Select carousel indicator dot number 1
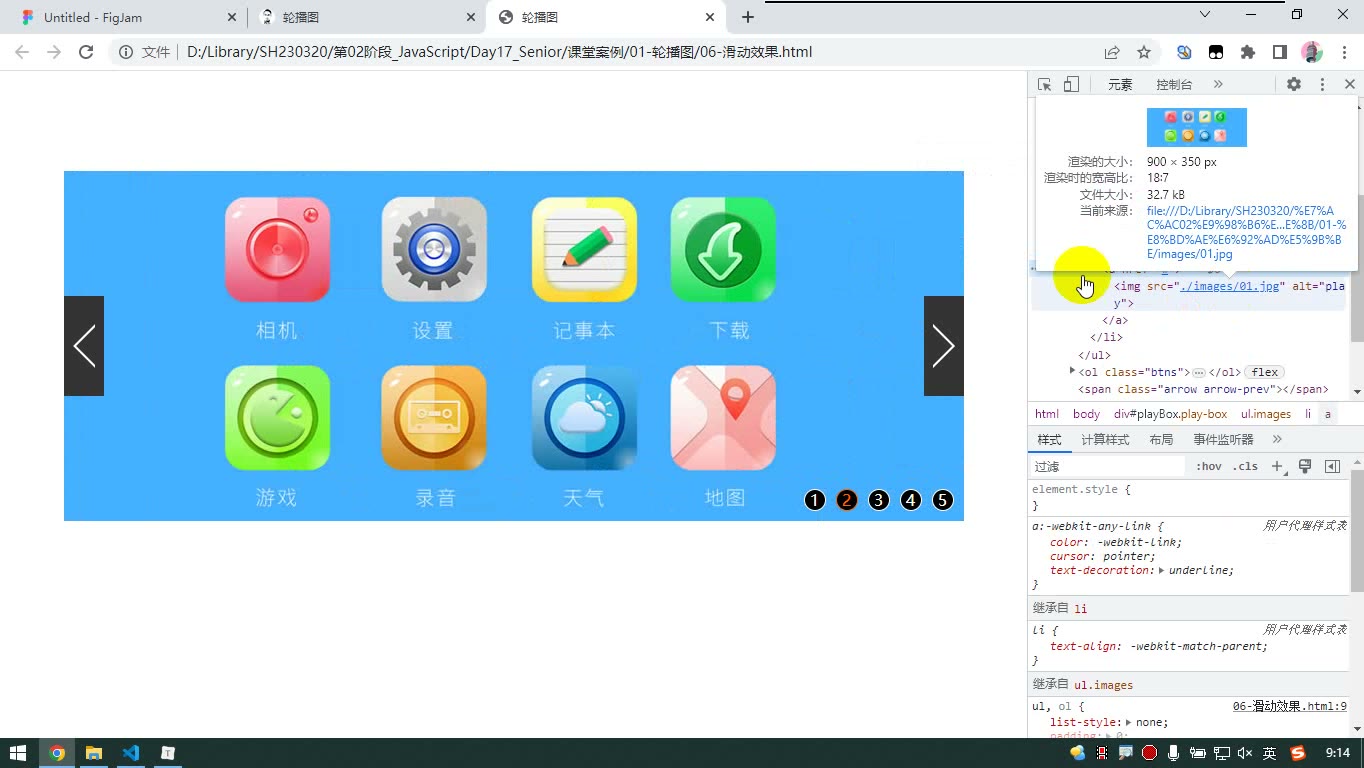This screenshot has height=768, width=1364. pos(815,500)
